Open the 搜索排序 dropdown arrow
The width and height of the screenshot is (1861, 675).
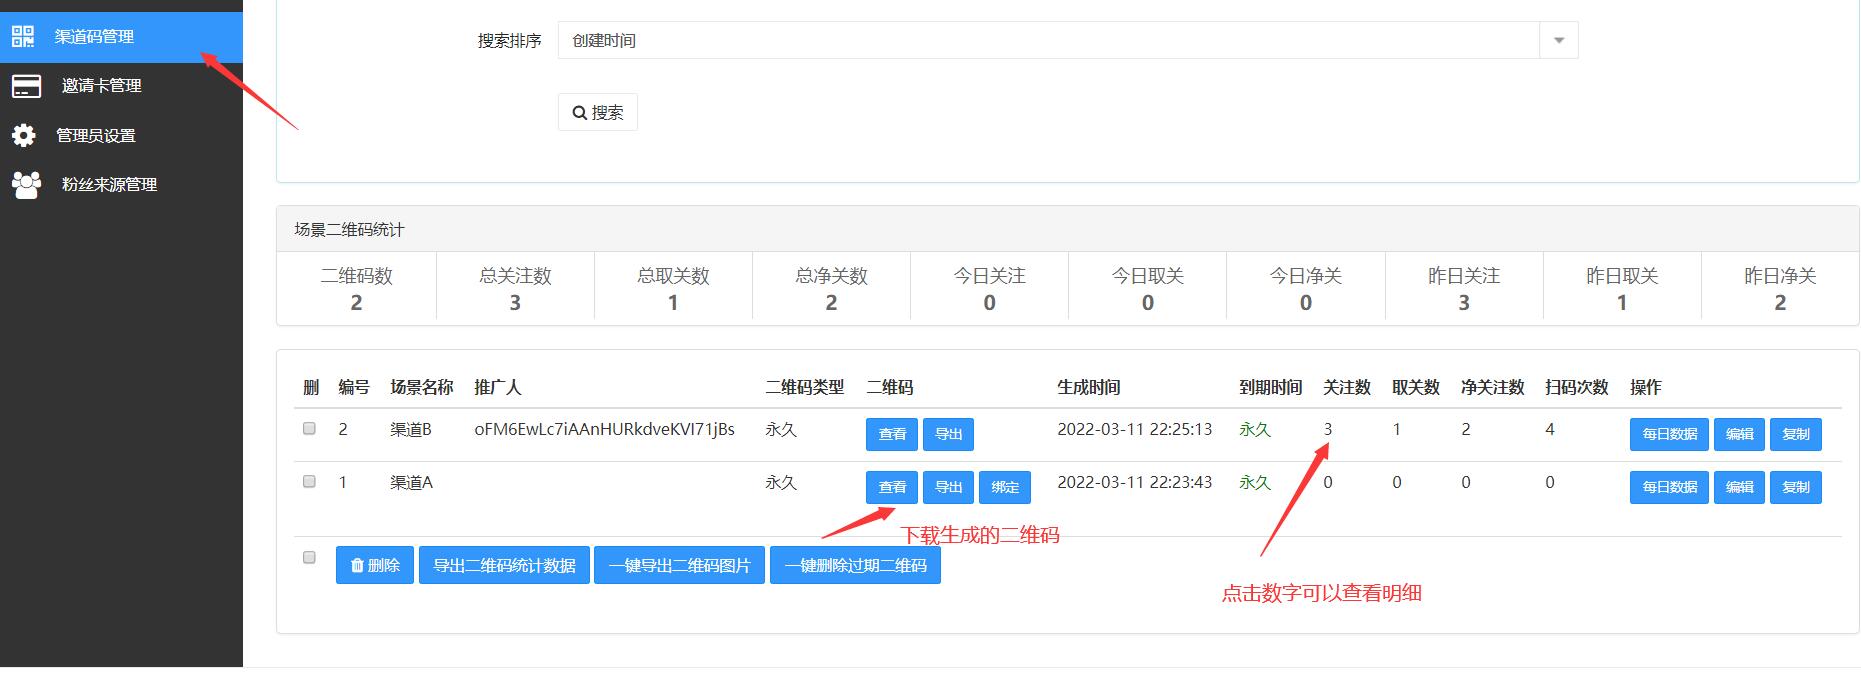tap(1558, 41)
